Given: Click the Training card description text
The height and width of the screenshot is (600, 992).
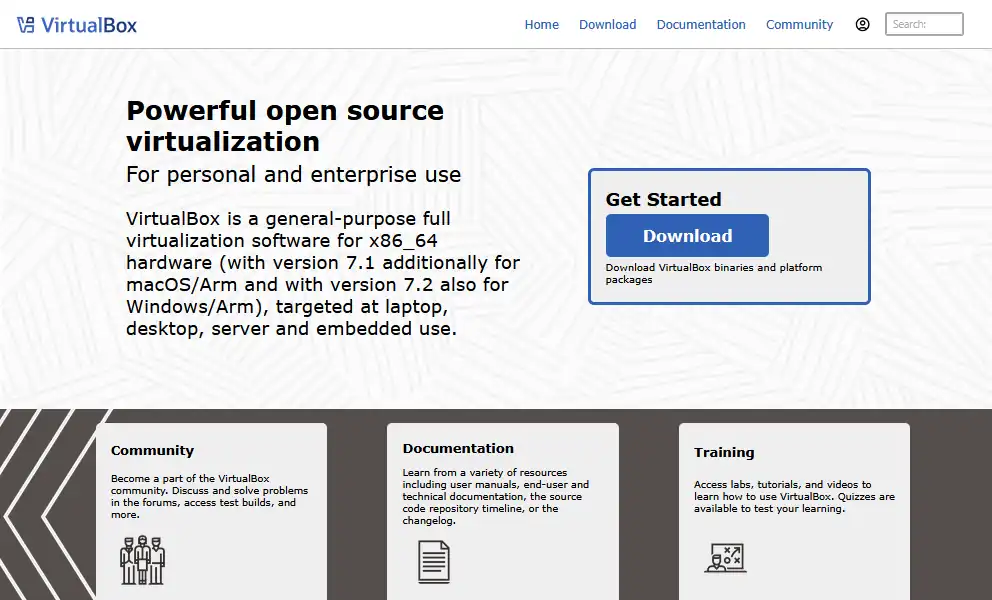Looking at the screenshot, I should coord(793,496).
